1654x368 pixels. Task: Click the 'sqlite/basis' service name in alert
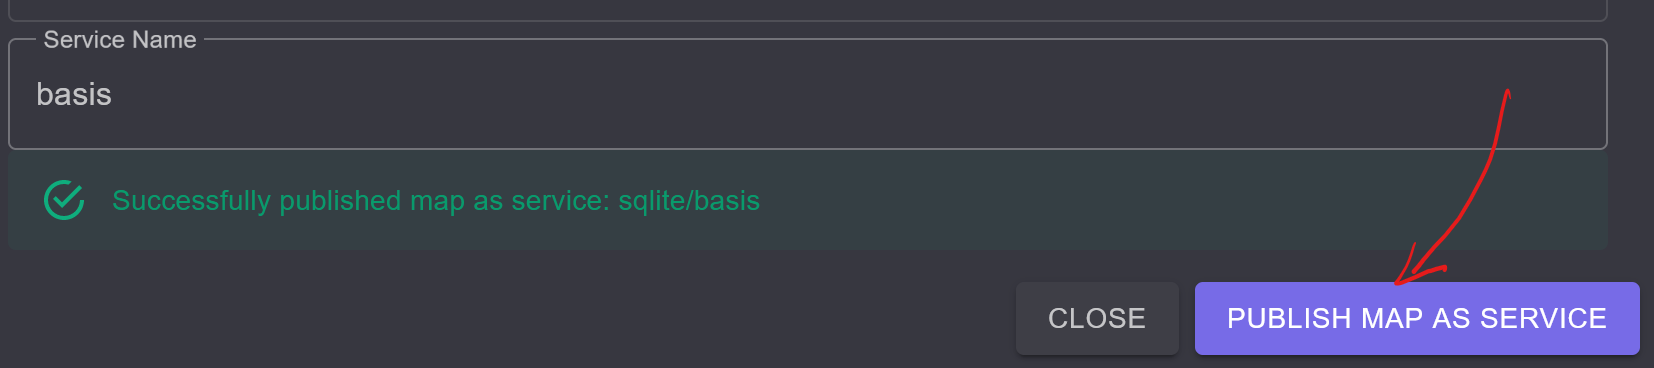(x=689, y=200)
